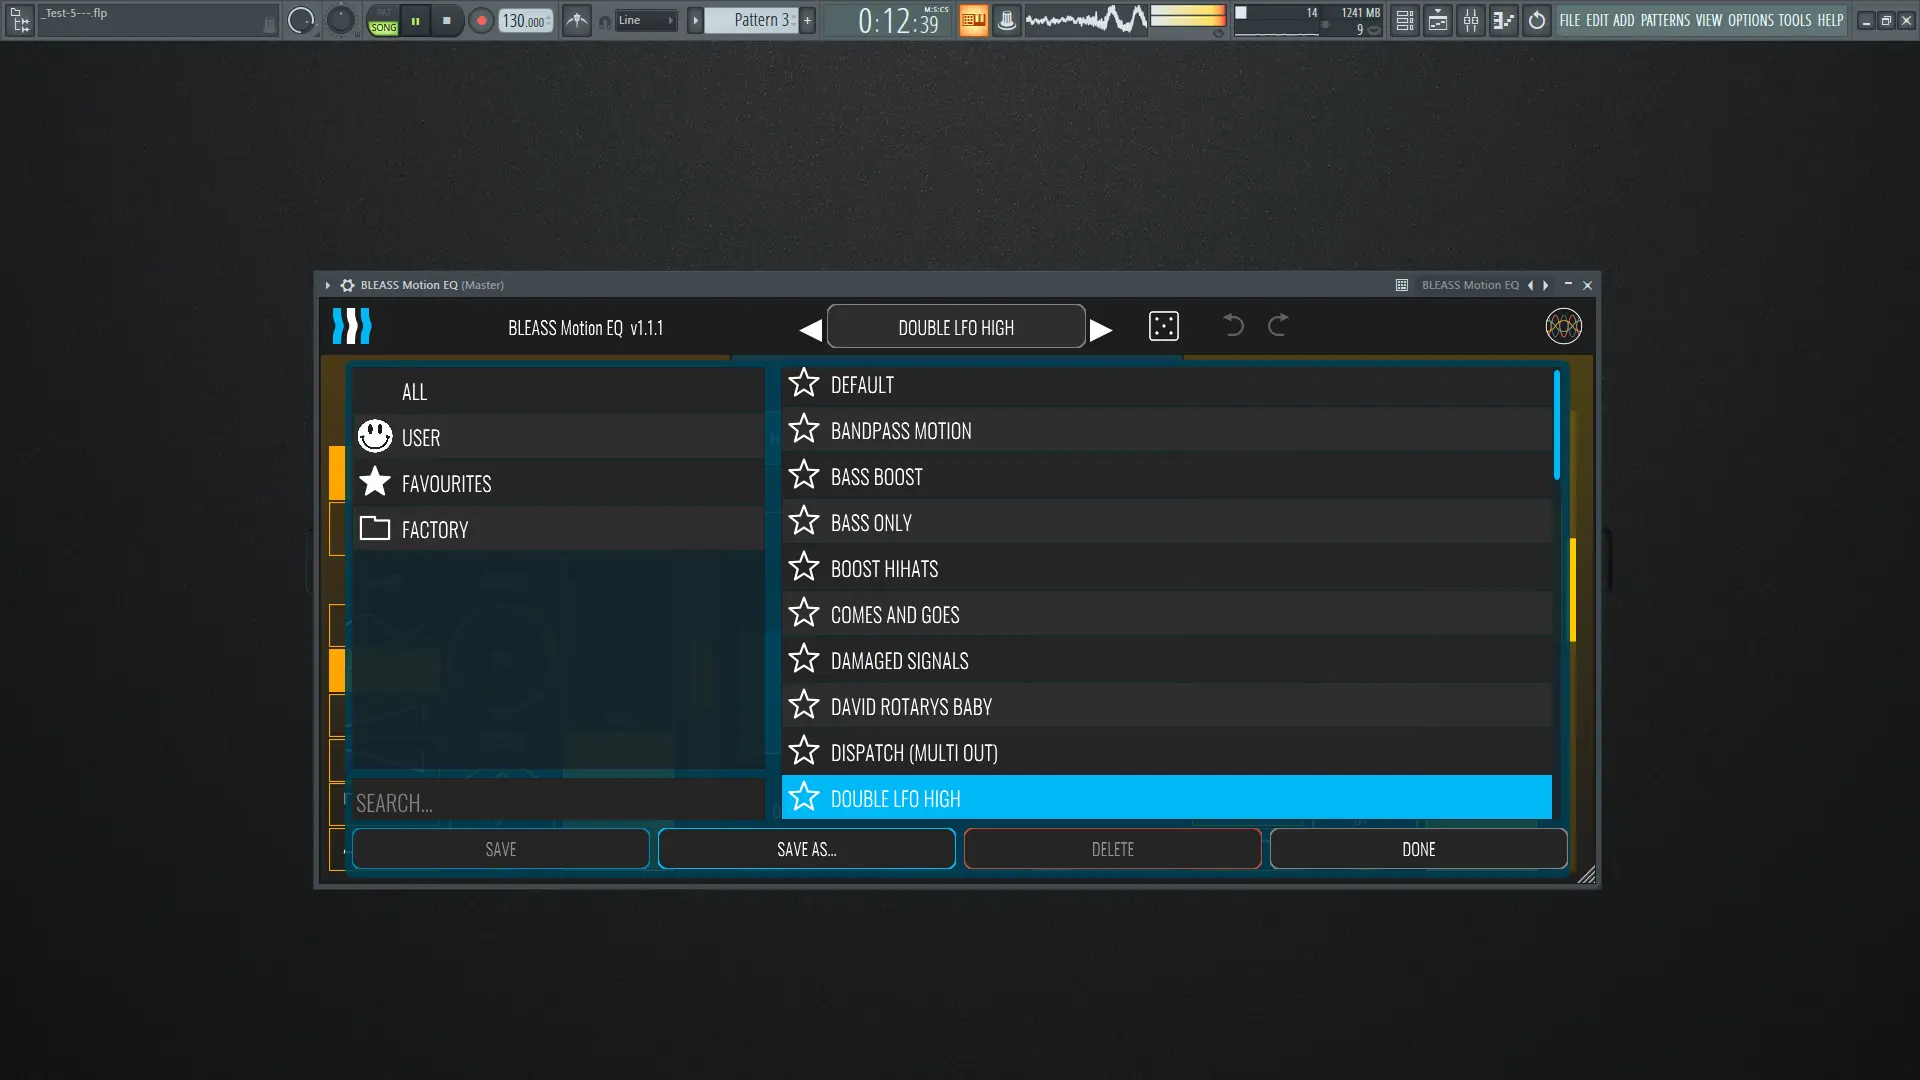This screenshot has width=1920, height=1080.
Task: Click the redo arrow in plugin header
Action: [x=1278, y=325]
